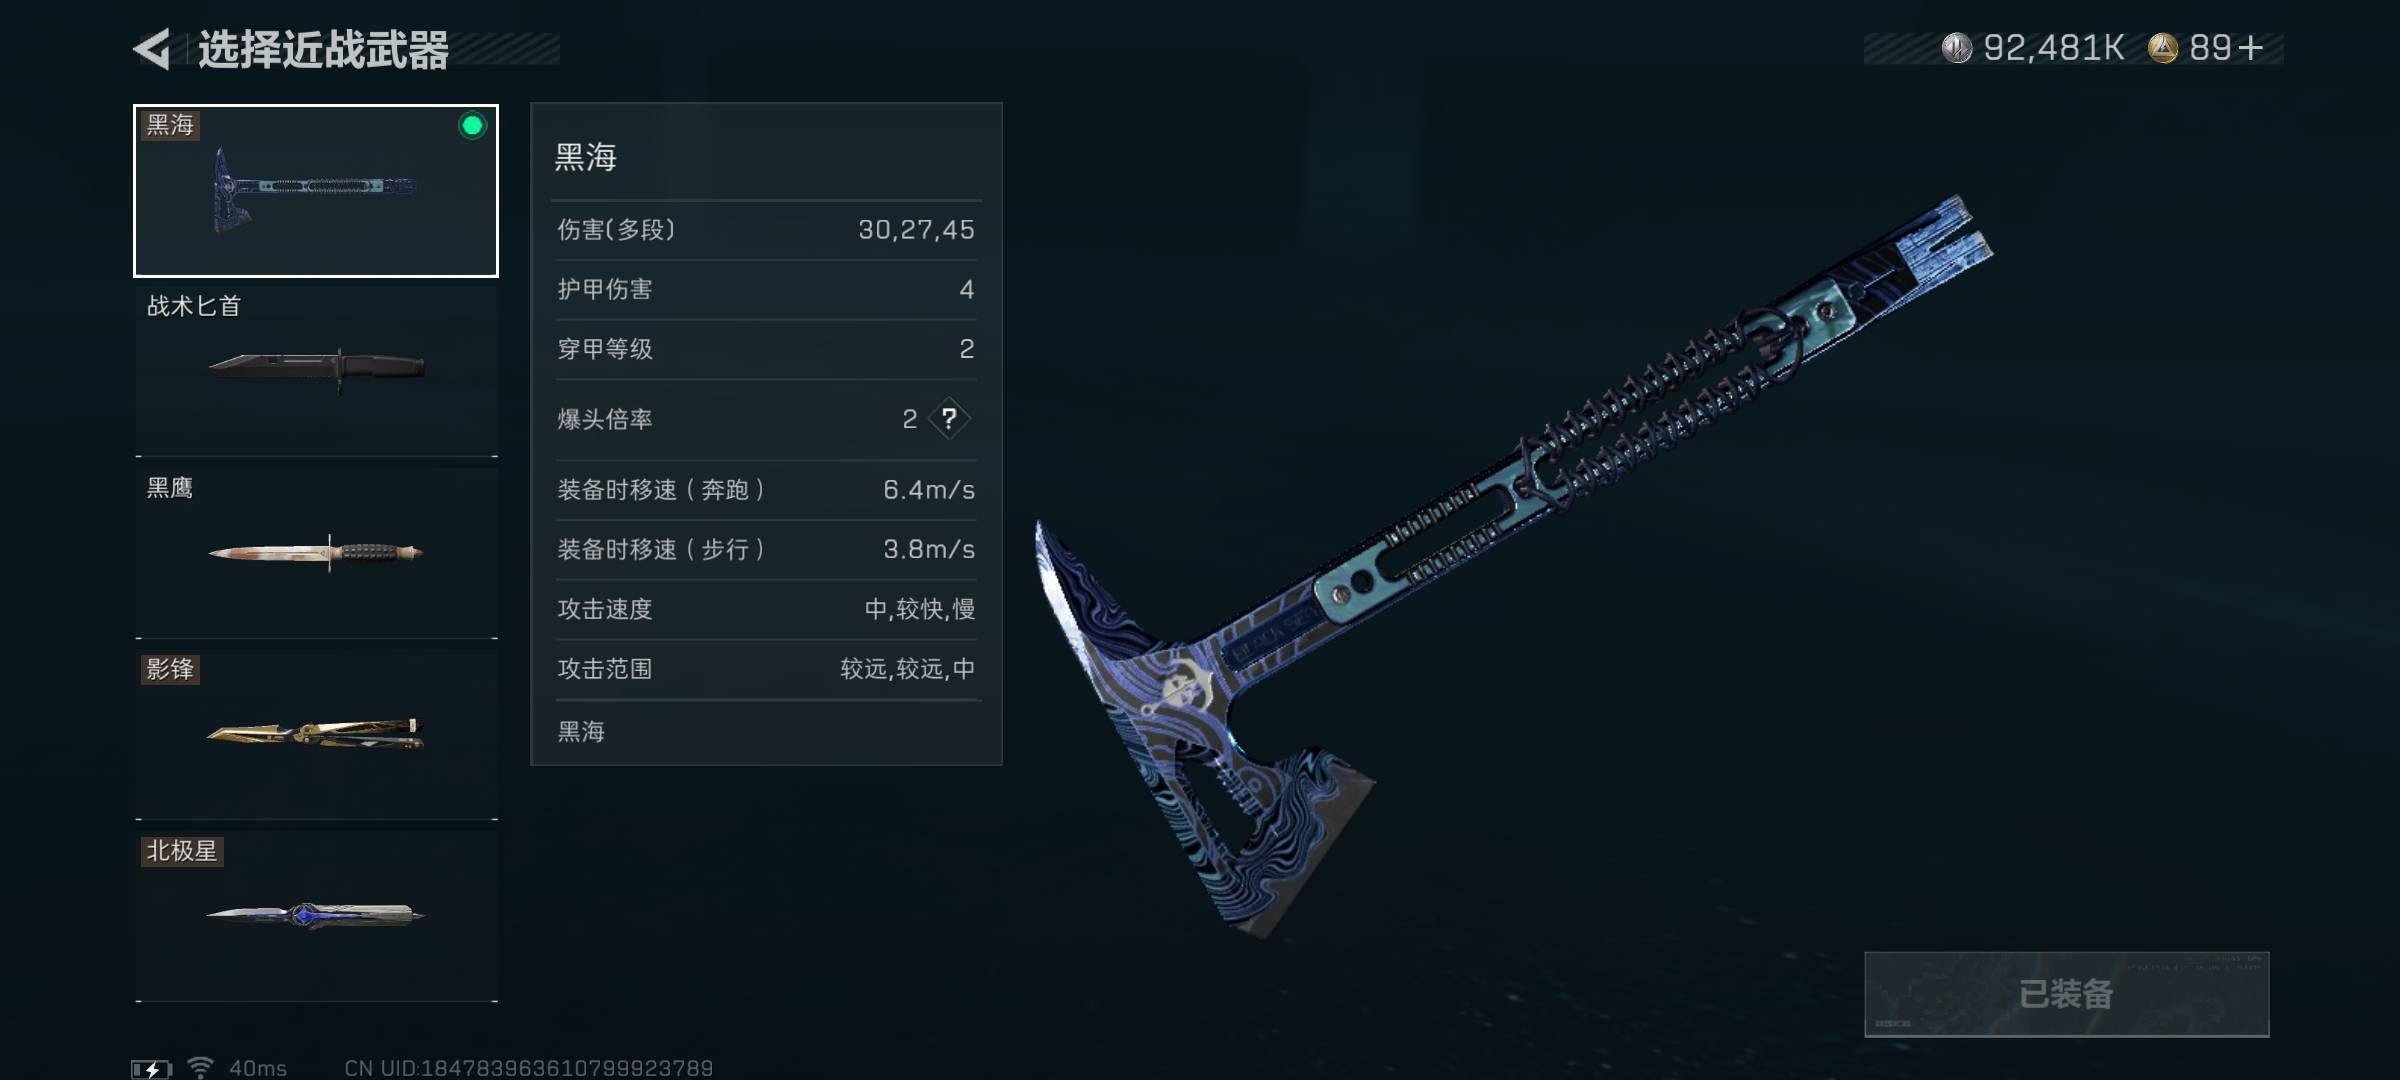This screenshot has height=1080, width=2400.
Task: Select the 影锋 gold blade thumbnail
Action: tap(316, 734)
